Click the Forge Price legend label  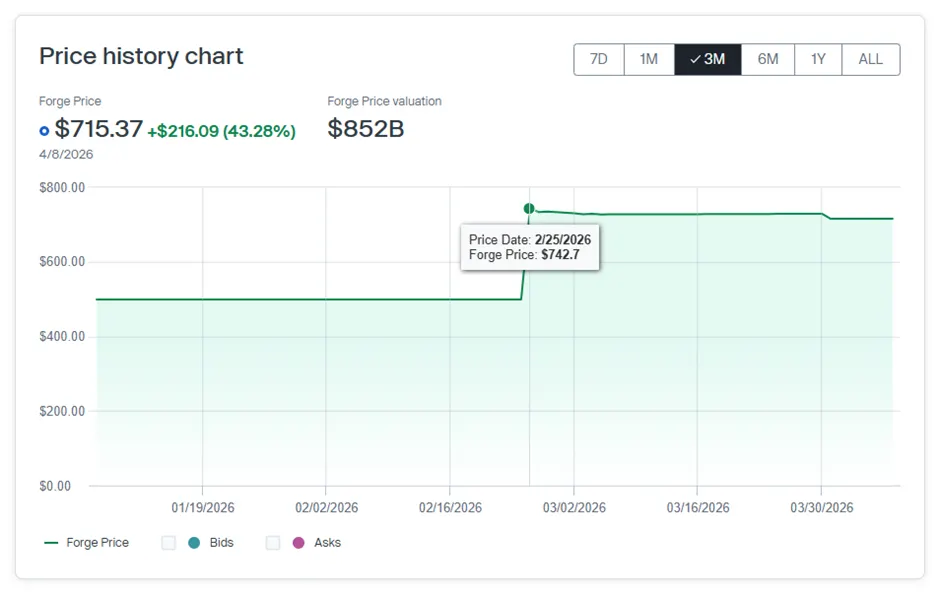[97, 543]
